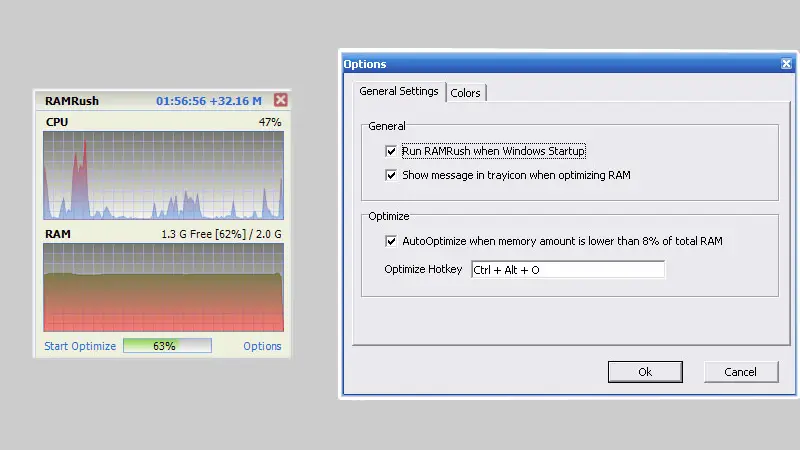The image size is (800, 450).
Task: Open the Options link in RAMRush
Action: [x=262, y=346]
